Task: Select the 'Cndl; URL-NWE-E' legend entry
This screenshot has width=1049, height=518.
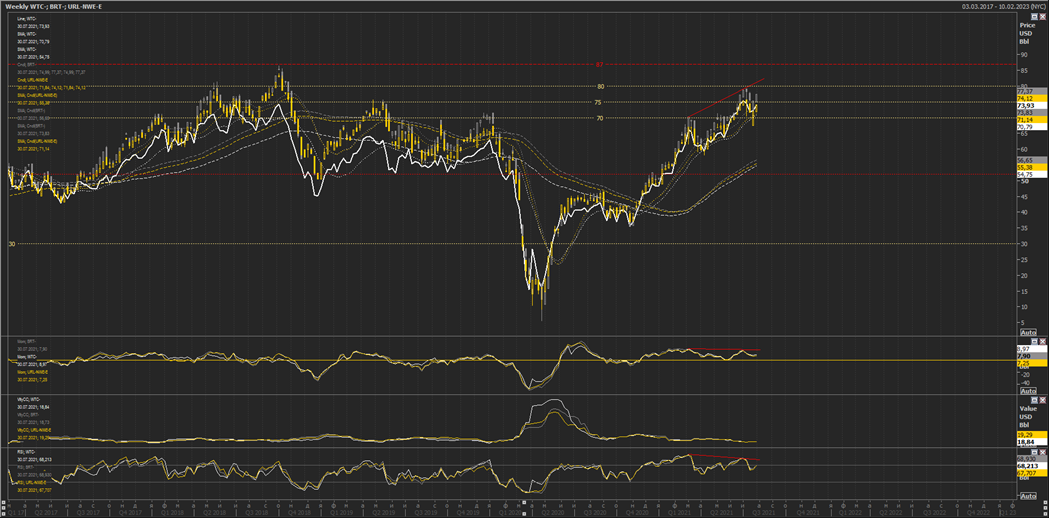Action: (x=33, y=80)
